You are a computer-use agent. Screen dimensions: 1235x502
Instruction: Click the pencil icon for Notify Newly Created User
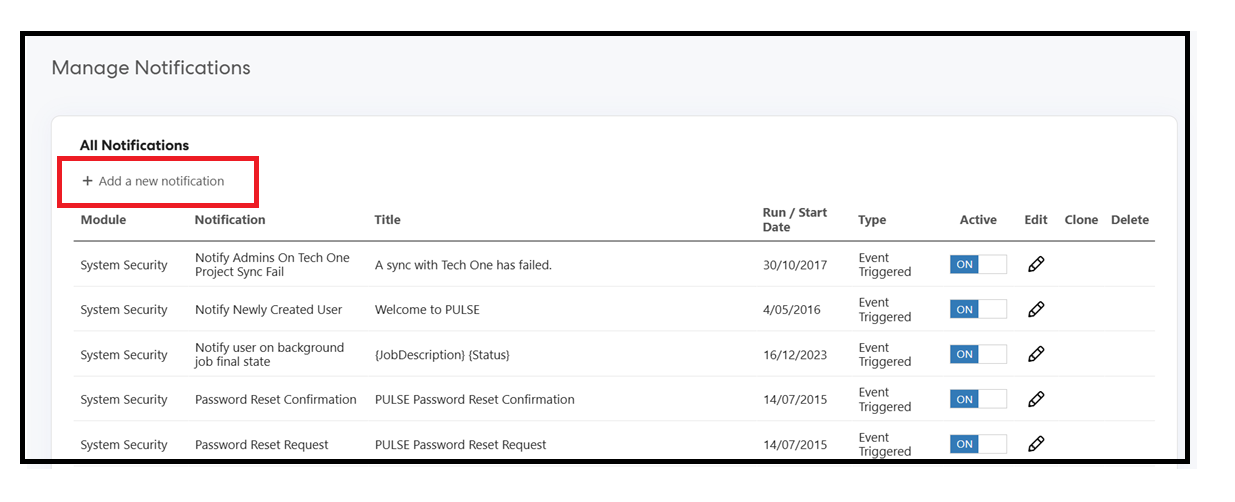click(x=1036, y=309)
